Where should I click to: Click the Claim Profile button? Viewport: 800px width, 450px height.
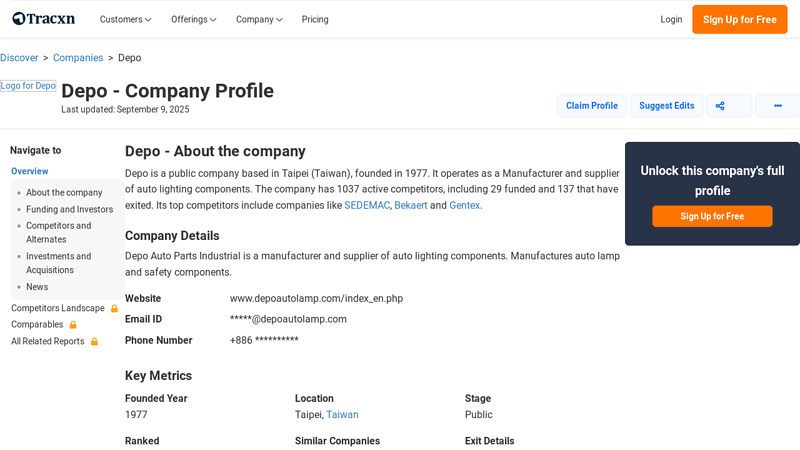pyautogui.click(x=591, y=106)
